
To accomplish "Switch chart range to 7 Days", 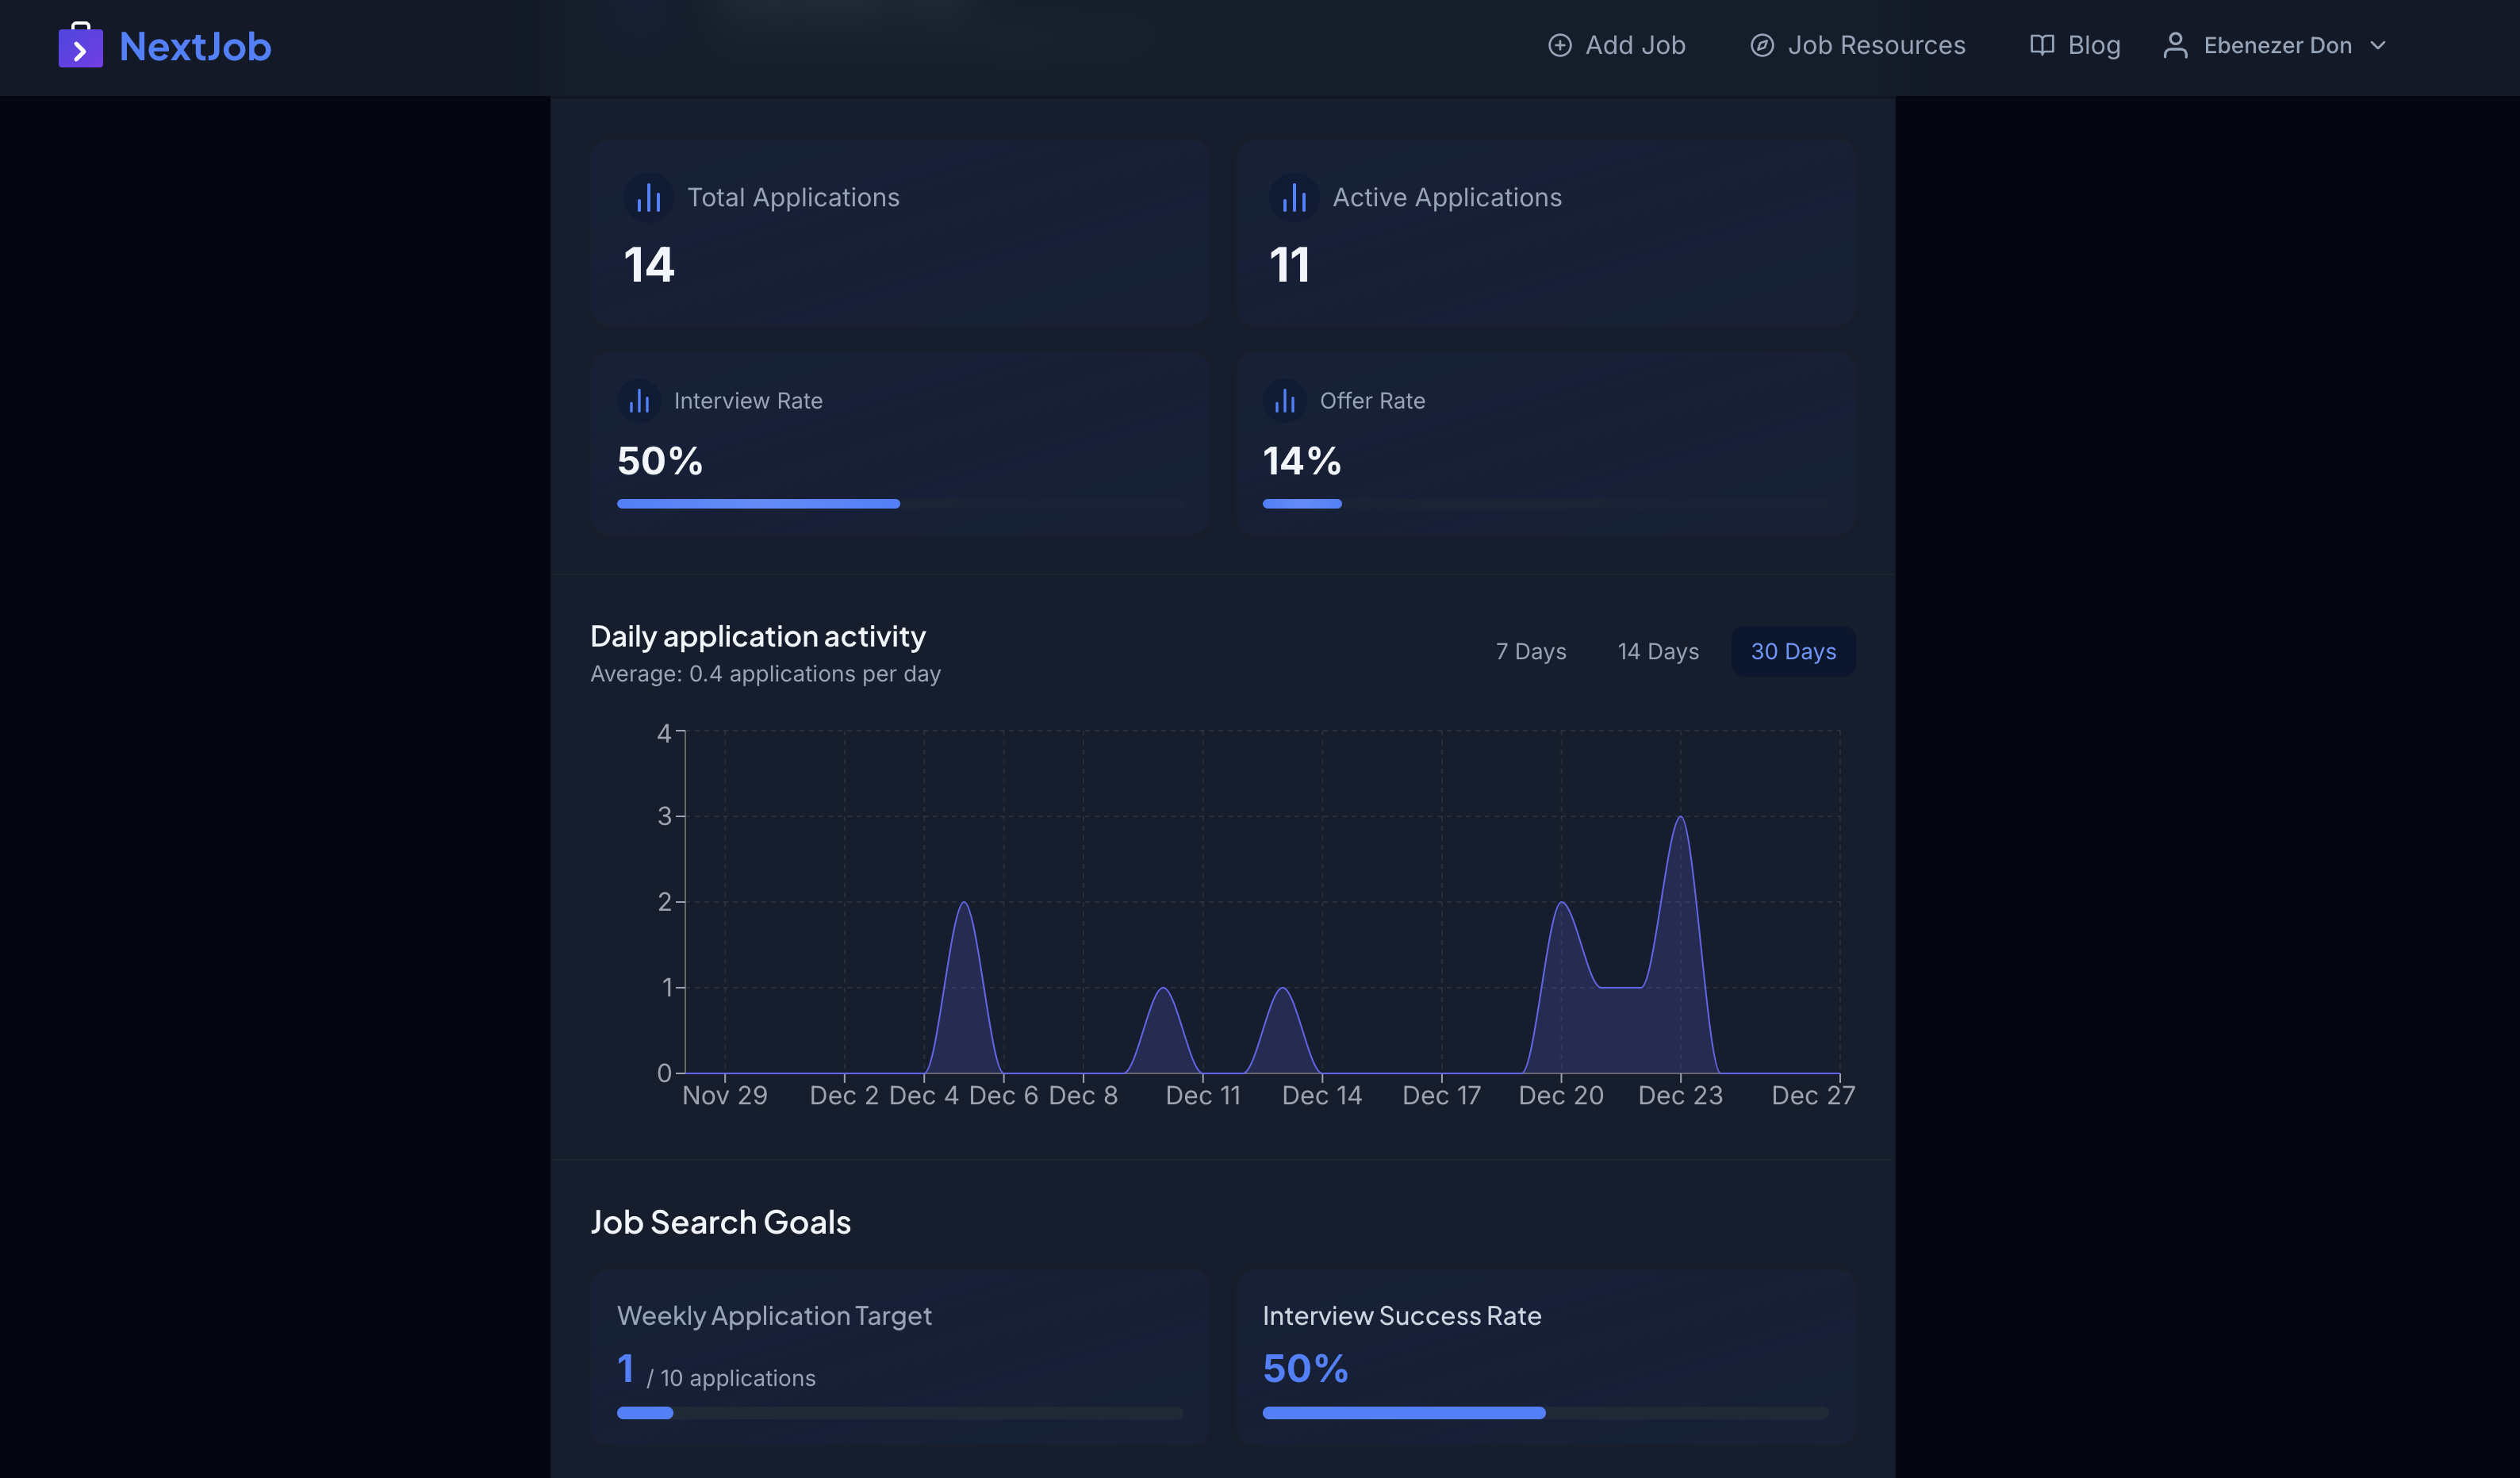I will [1530, 652].
